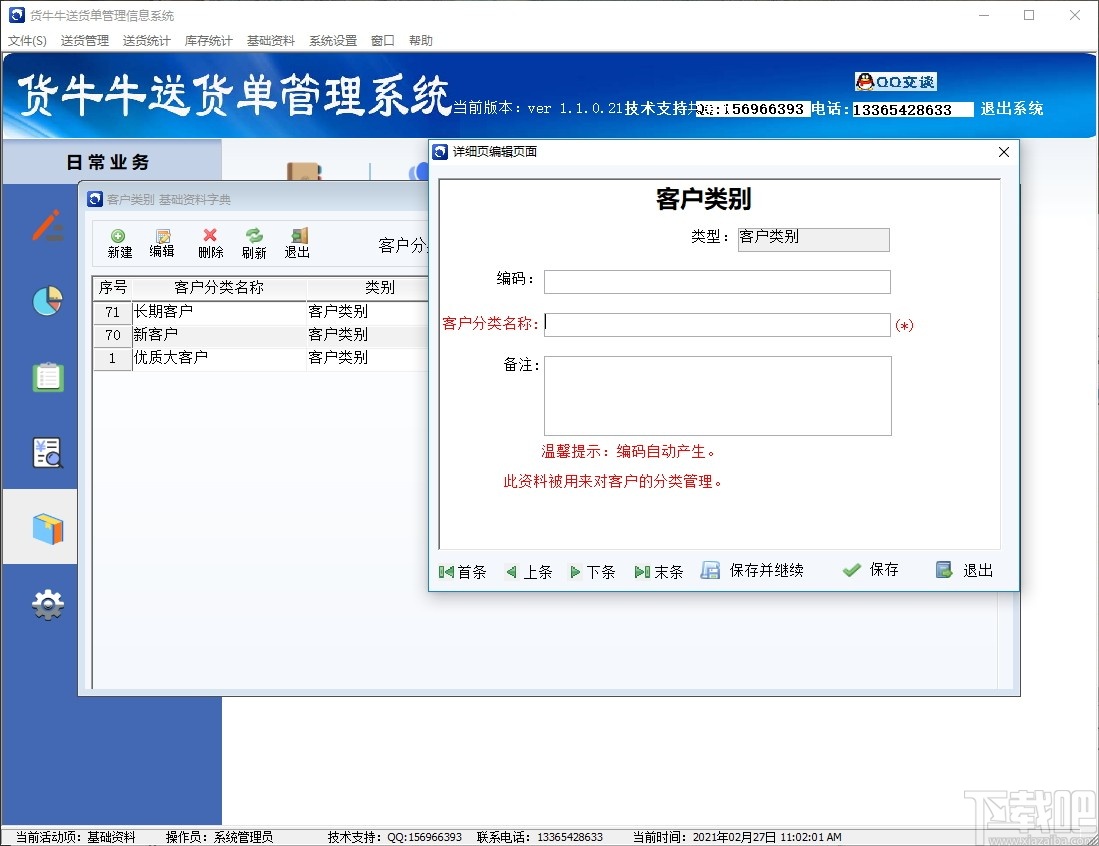Click the pencil-shaped daily business sidebar icon
Image resolution: width=1099 pixels, height=846 pixels.
[x=45, y=226]
